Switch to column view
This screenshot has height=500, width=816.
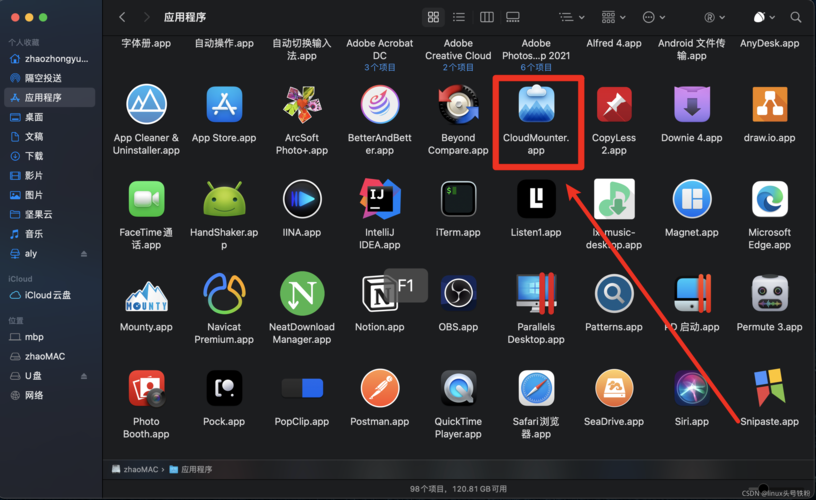[487, 17]
